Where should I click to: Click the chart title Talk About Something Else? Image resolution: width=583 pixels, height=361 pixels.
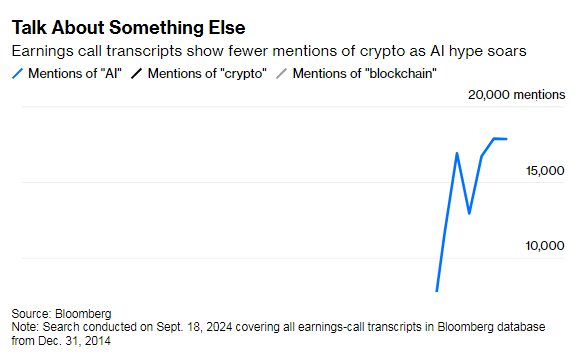[129, 28]
